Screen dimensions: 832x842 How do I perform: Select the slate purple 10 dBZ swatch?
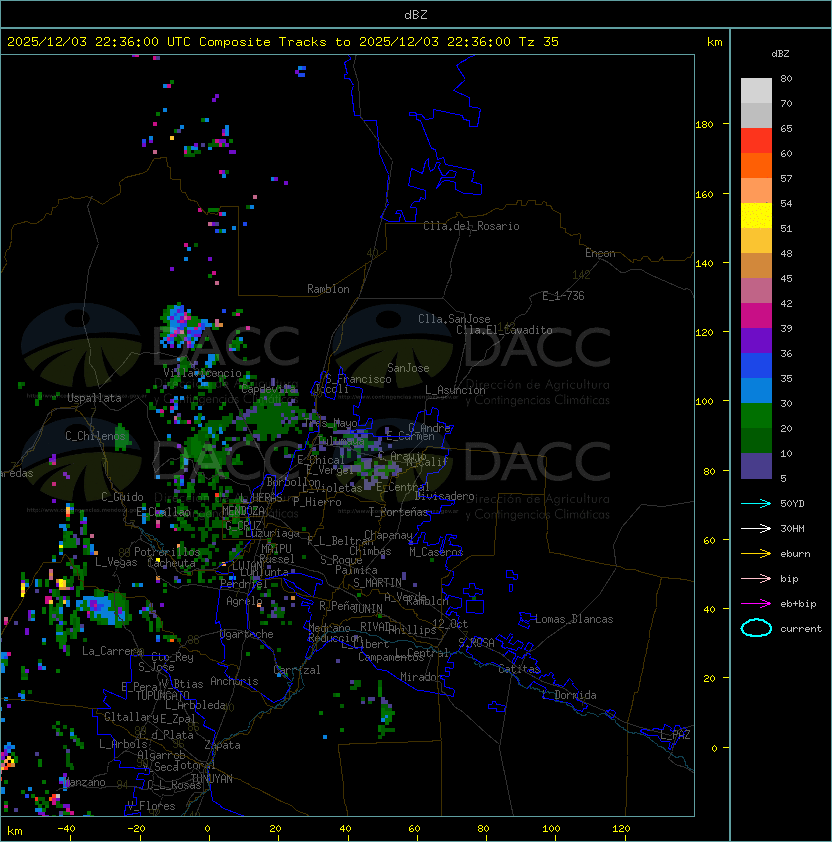click(x=756, y=466)
